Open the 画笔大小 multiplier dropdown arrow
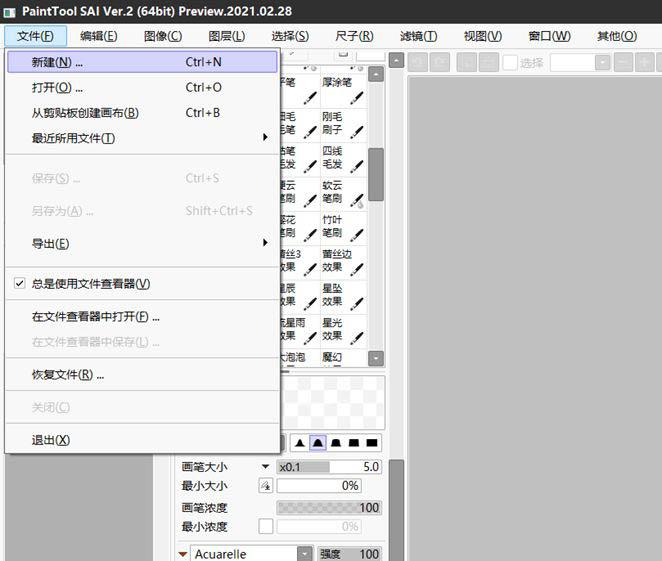 click(x=265, y=467)
